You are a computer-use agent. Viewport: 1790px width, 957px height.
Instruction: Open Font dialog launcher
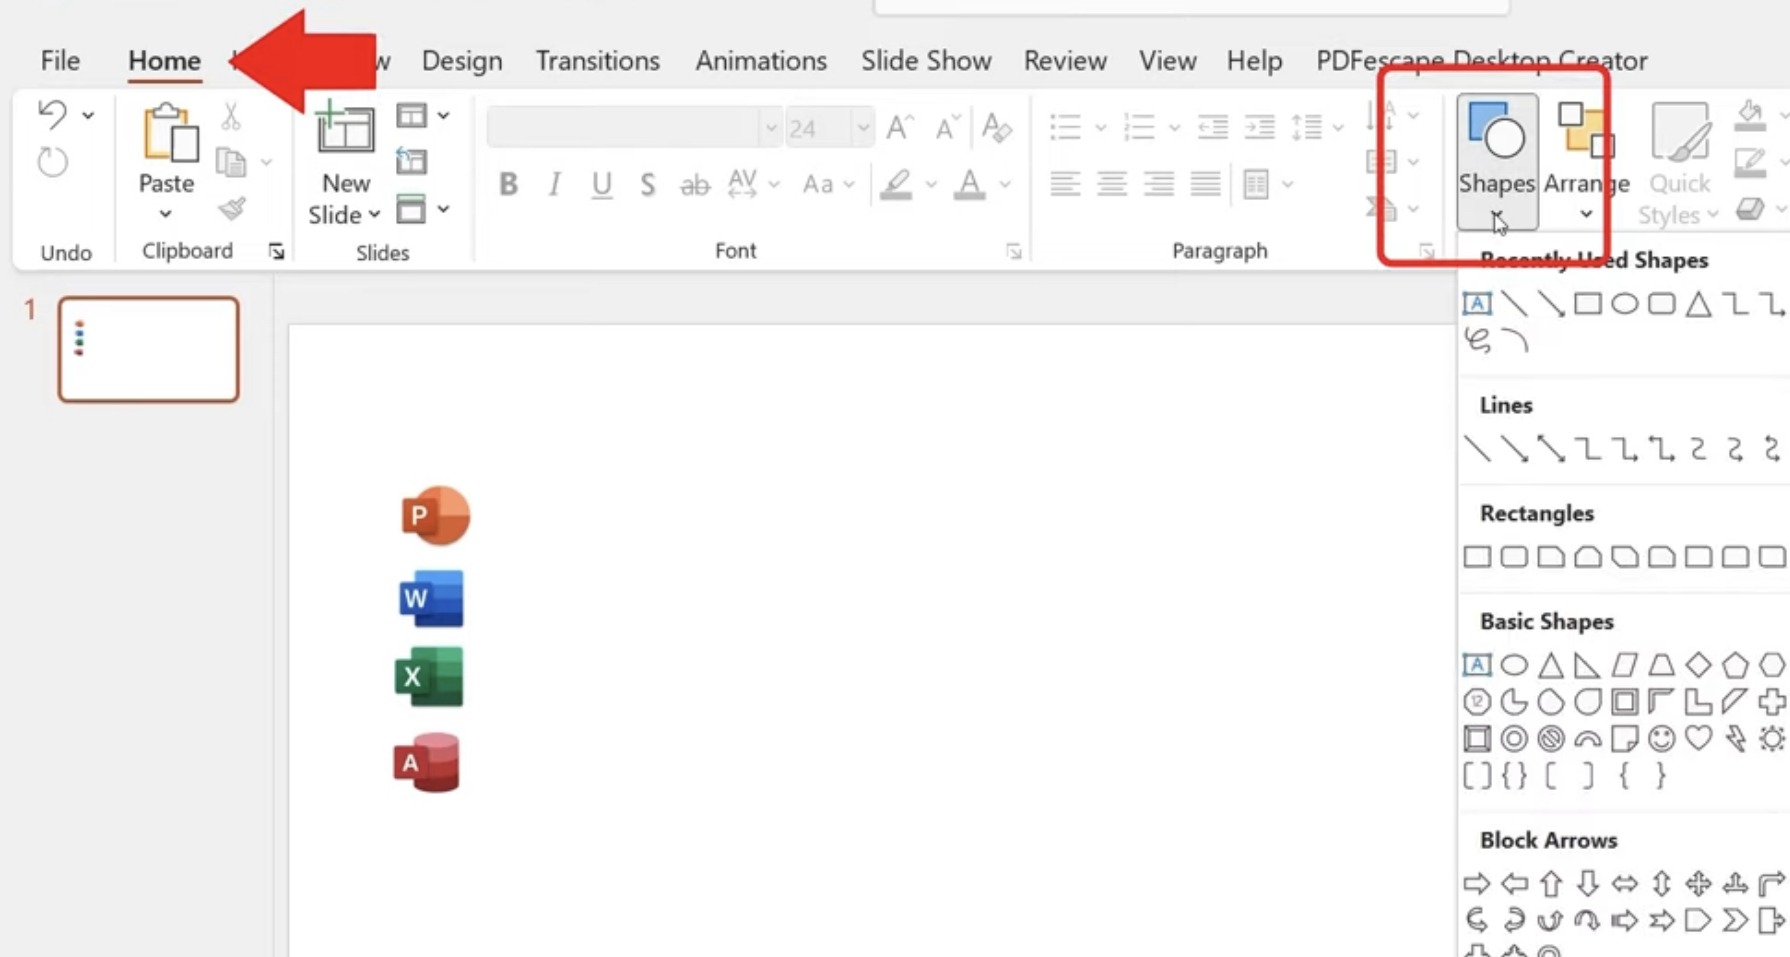pyautogui.click(x=1013, y=252)
